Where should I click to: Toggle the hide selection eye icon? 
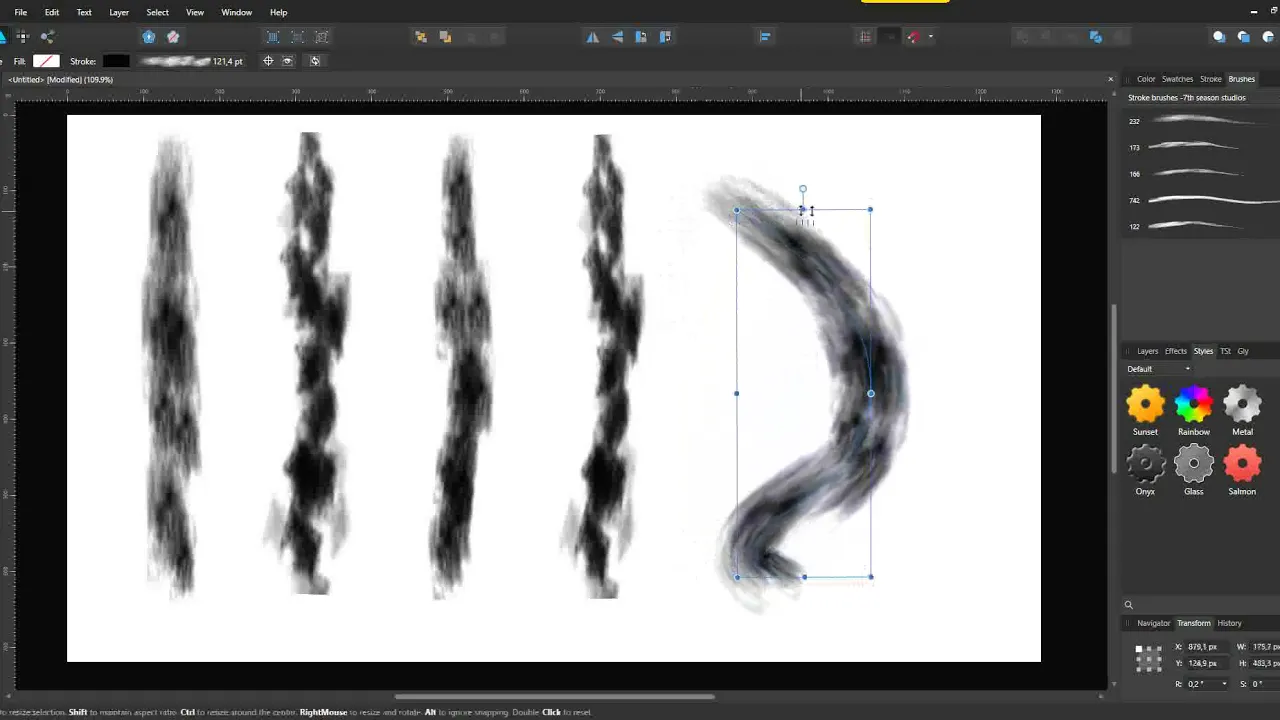[x=288, y=61]
